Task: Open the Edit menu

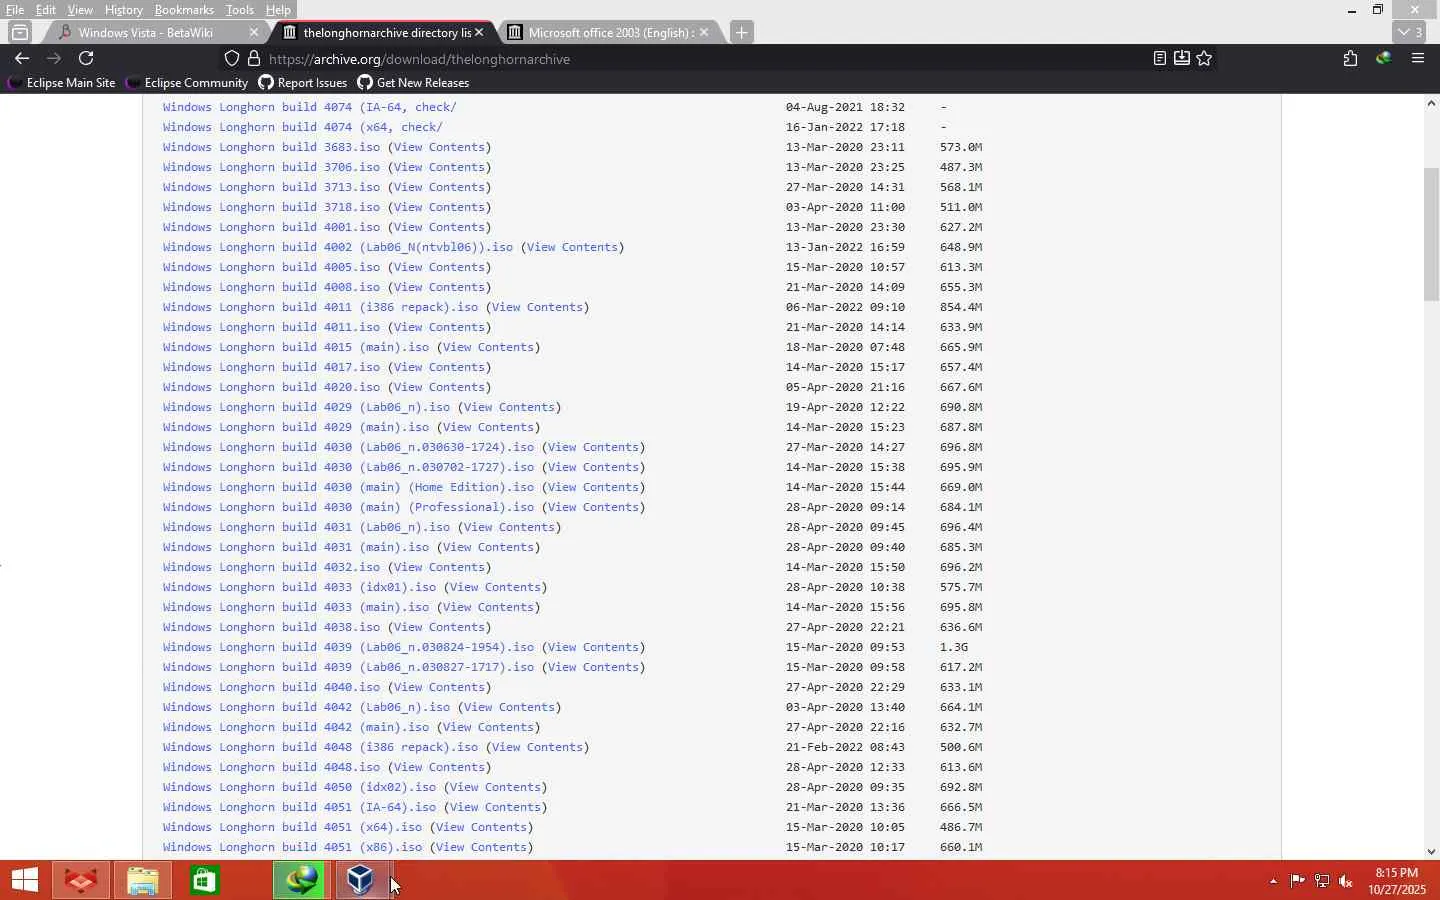Action: click(46, 10)
